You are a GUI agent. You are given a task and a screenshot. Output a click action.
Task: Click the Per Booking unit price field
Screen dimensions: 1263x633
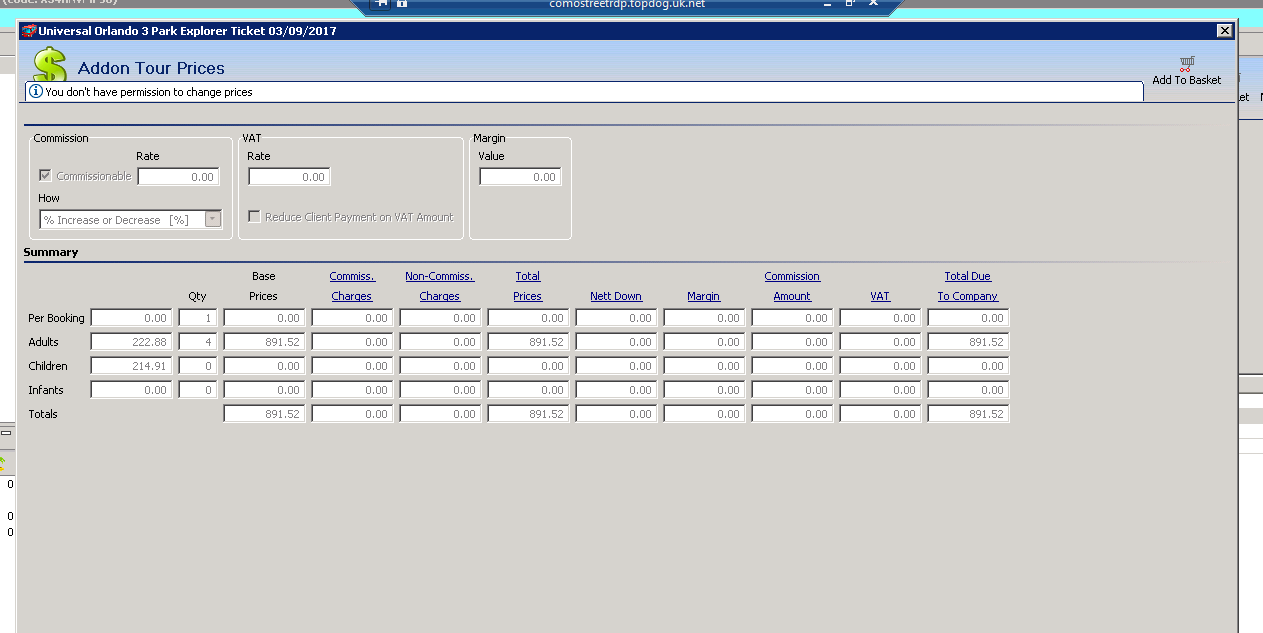coord(131,318)
